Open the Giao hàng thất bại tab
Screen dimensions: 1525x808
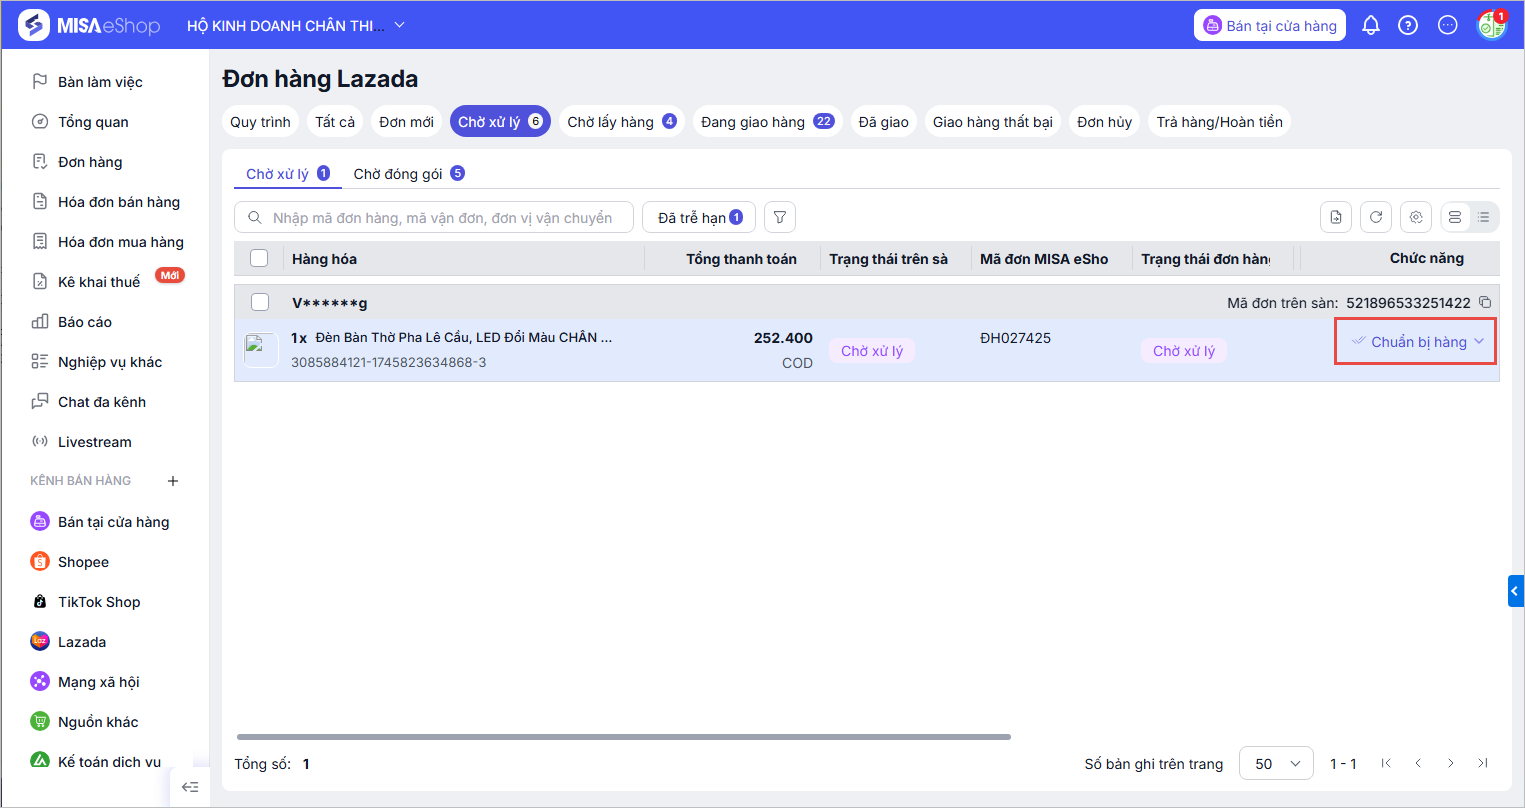[x=993, y=122]
